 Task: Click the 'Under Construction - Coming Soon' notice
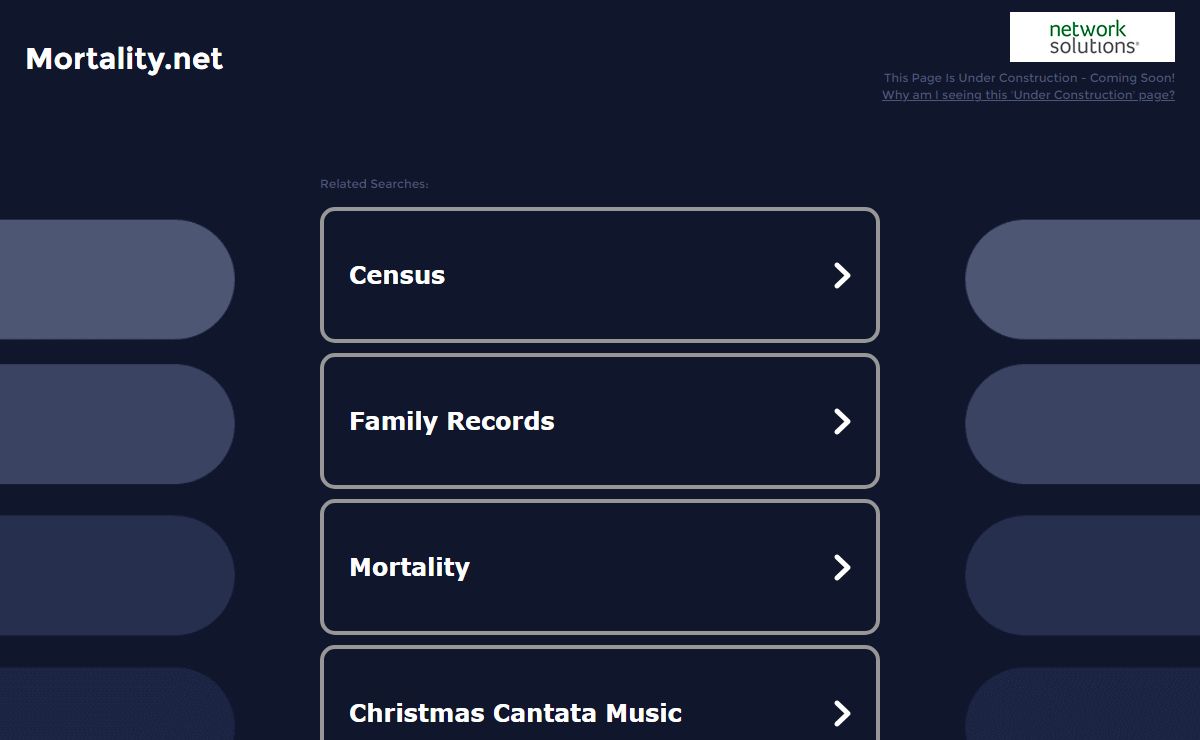pyautogui.click(x=1029, y=78)
